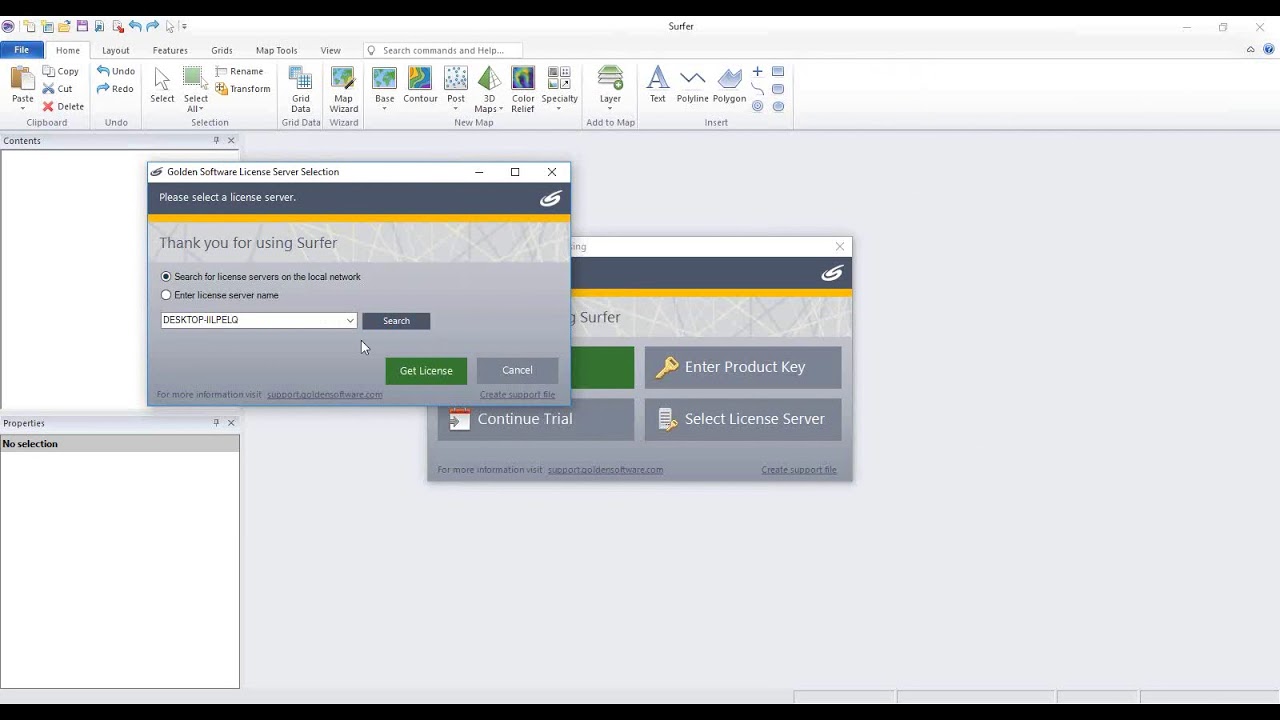Switch to the Map Tools ribbon tab

[276, 50]
